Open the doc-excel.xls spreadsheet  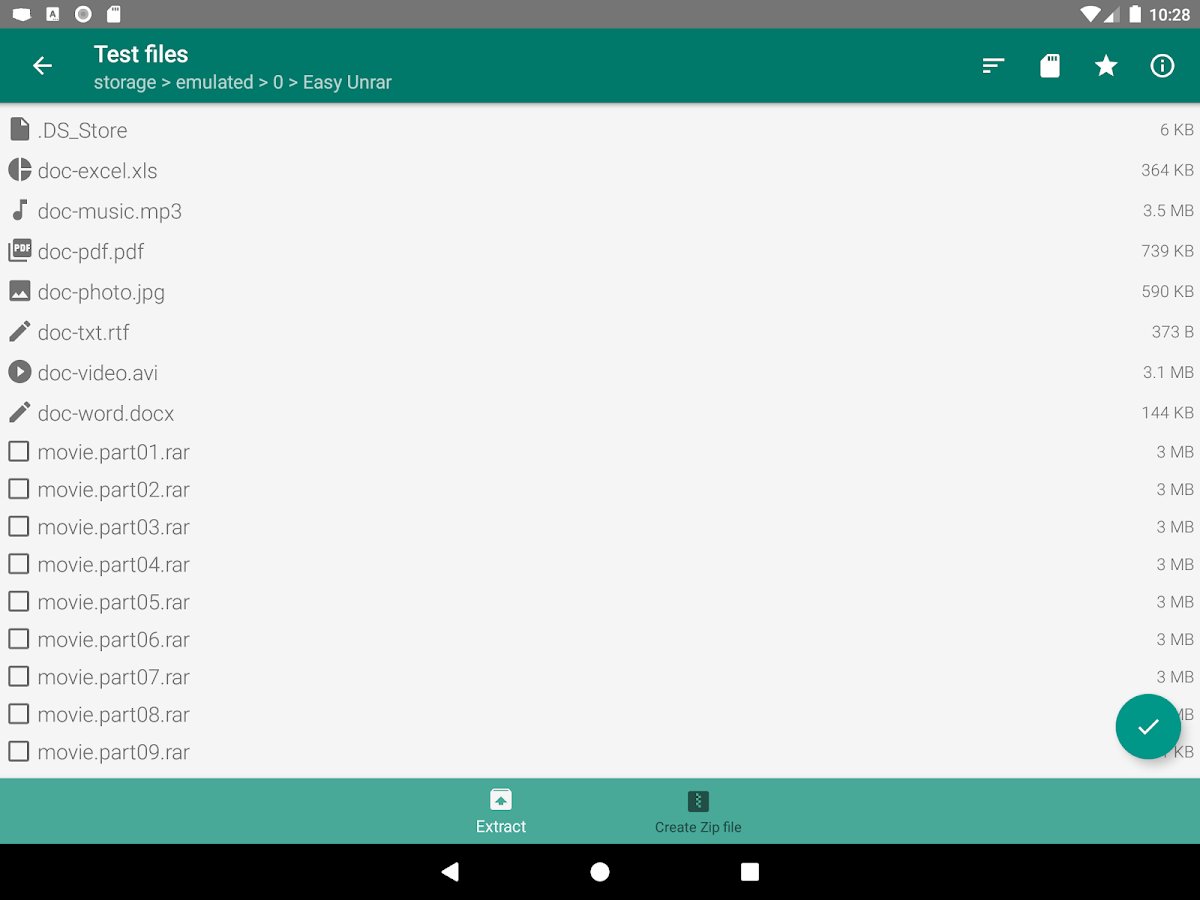point(600,171)
